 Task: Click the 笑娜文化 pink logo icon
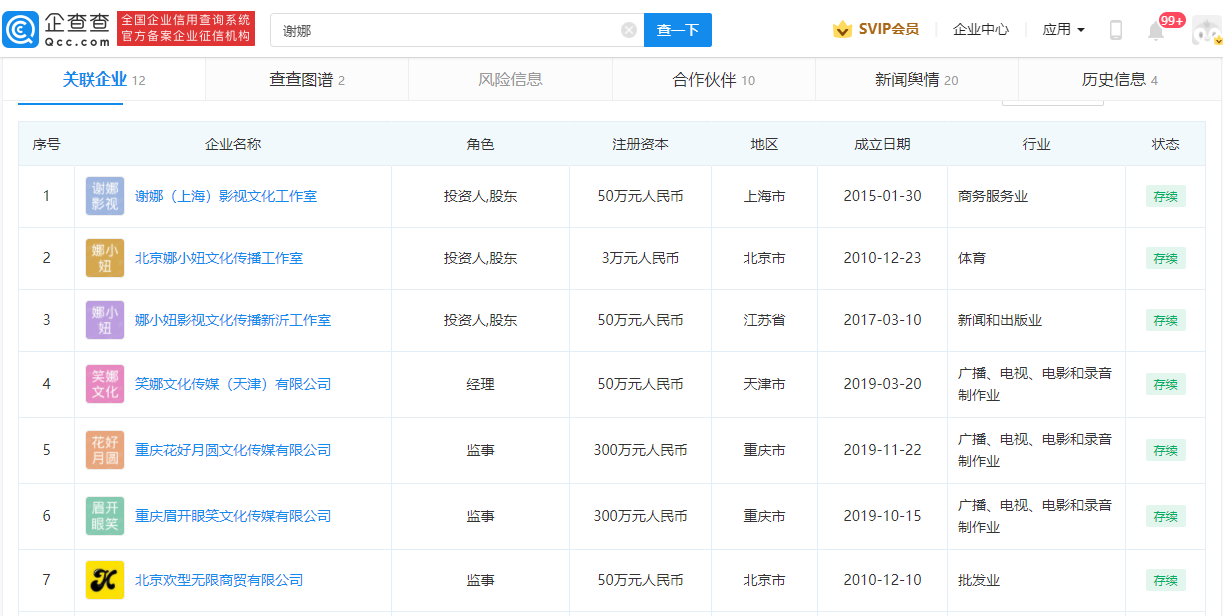[105, 384]
